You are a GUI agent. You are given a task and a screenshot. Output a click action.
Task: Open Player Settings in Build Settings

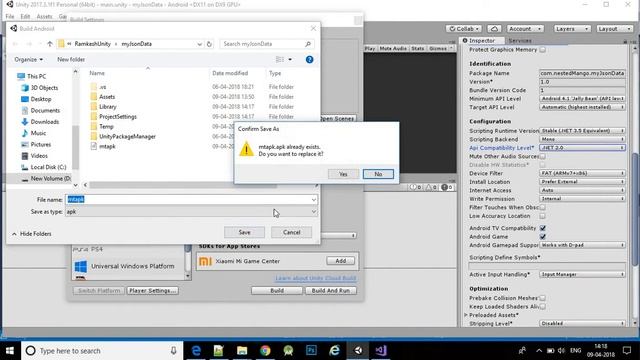pos(152,291)
